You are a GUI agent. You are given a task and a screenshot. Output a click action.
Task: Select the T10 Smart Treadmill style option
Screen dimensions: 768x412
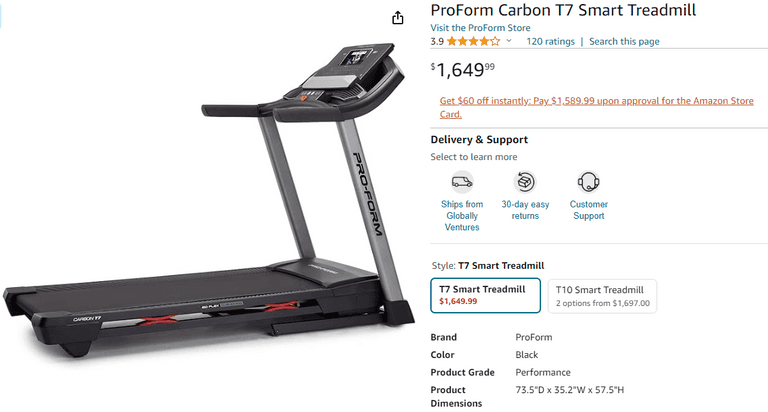602,296
